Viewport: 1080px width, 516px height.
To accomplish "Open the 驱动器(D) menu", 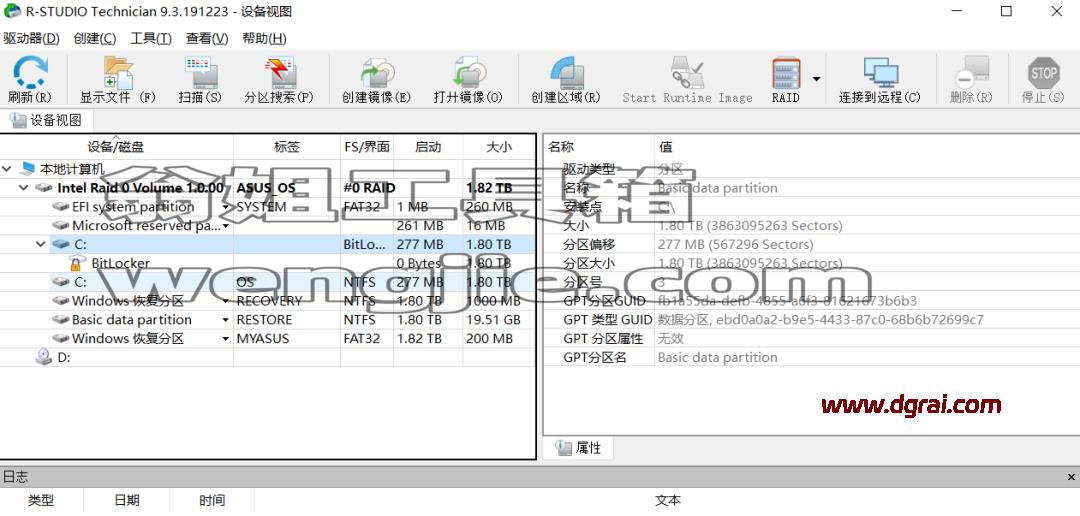I will tap(31, 39).
